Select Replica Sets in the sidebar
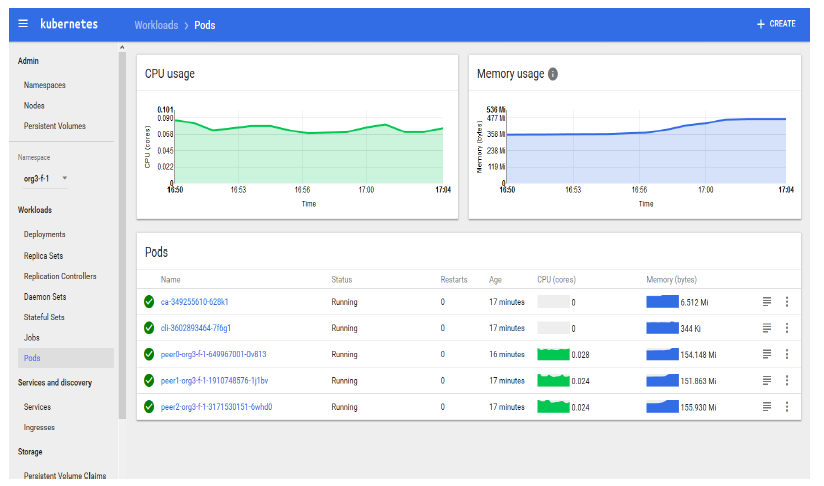824x486 pixels. [x=43, y=256]
